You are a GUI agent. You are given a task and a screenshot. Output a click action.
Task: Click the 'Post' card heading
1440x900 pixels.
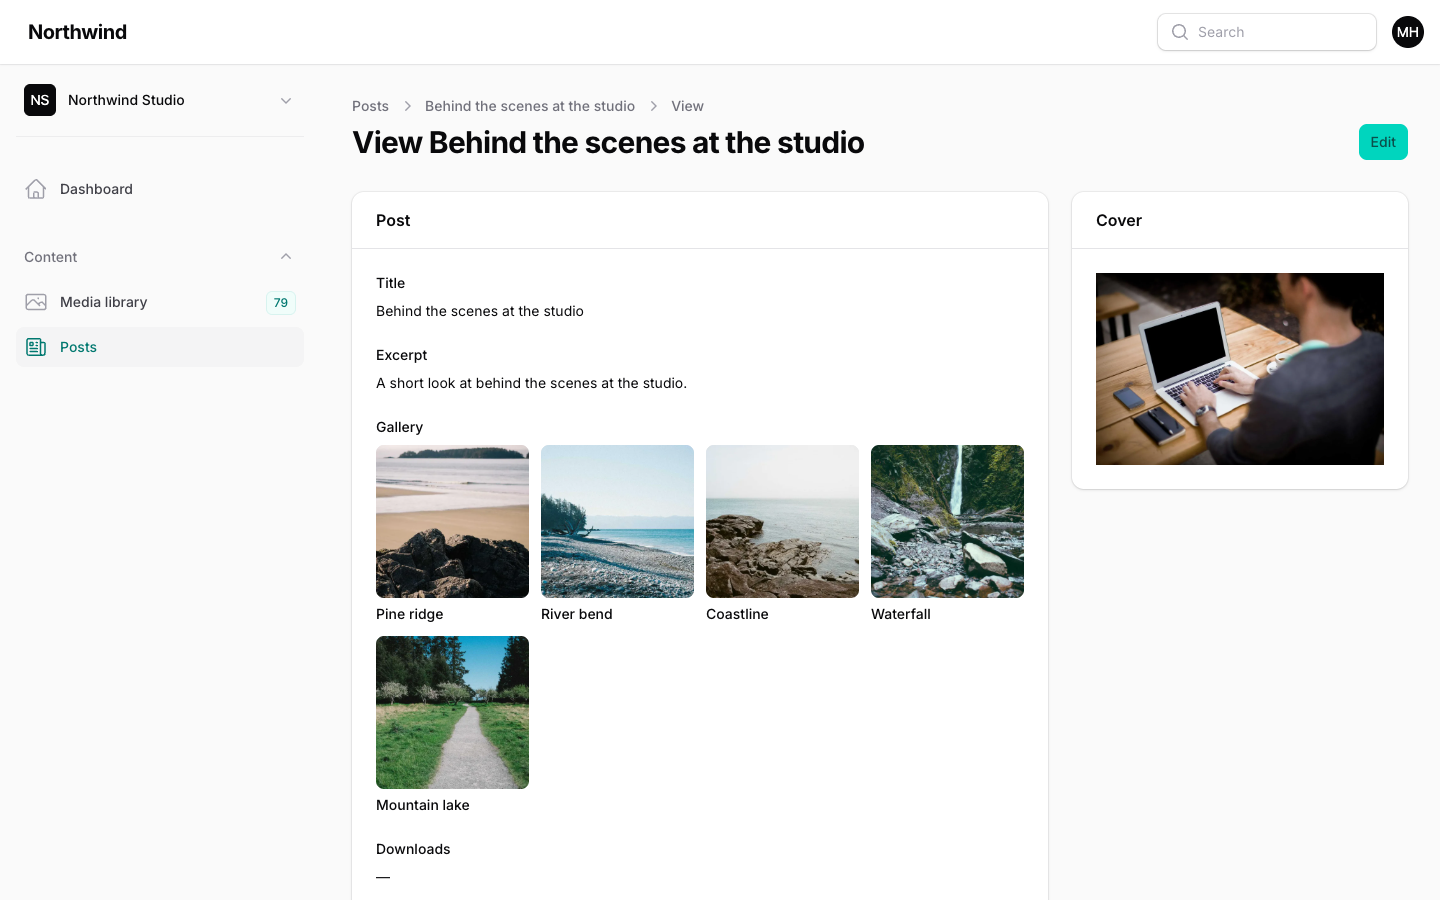click(x=393, y=220)
